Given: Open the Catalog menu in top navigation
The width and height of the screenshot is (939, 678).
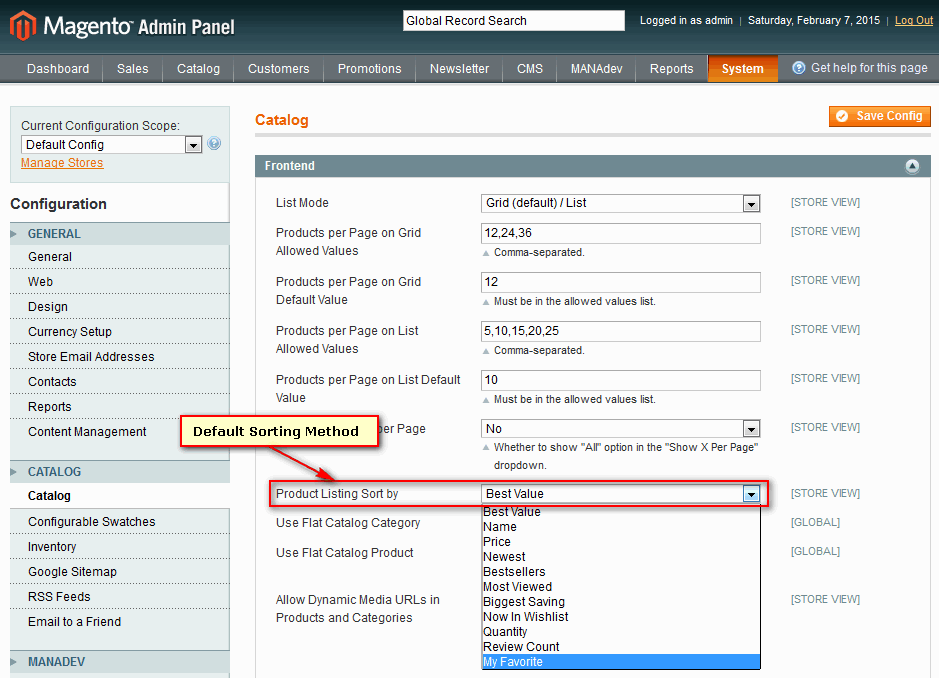Looking at the screenshot, I should point(198,69).
